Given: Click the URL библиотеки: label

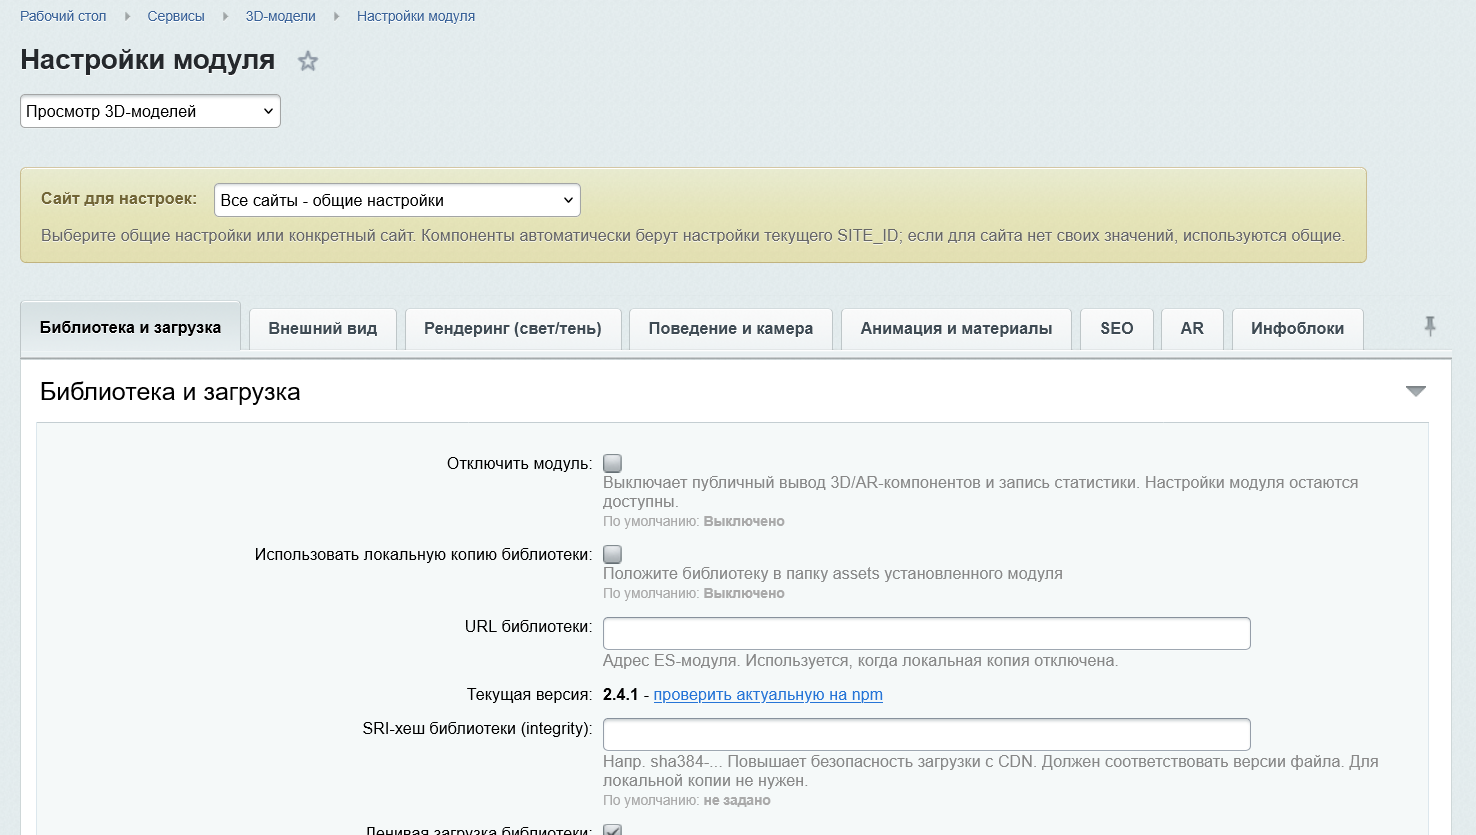Looking at the screenshot, I should pyautogui.click(x=528, y=627).
